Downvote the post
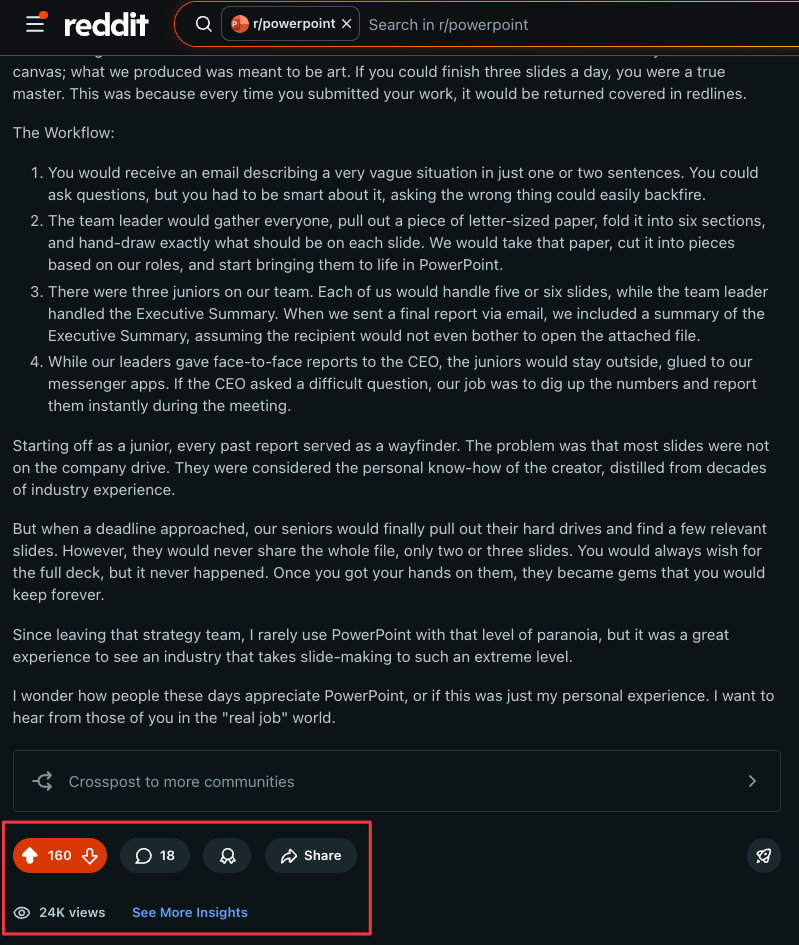This screenshot has height=945, width=799. tap(90, 855)
